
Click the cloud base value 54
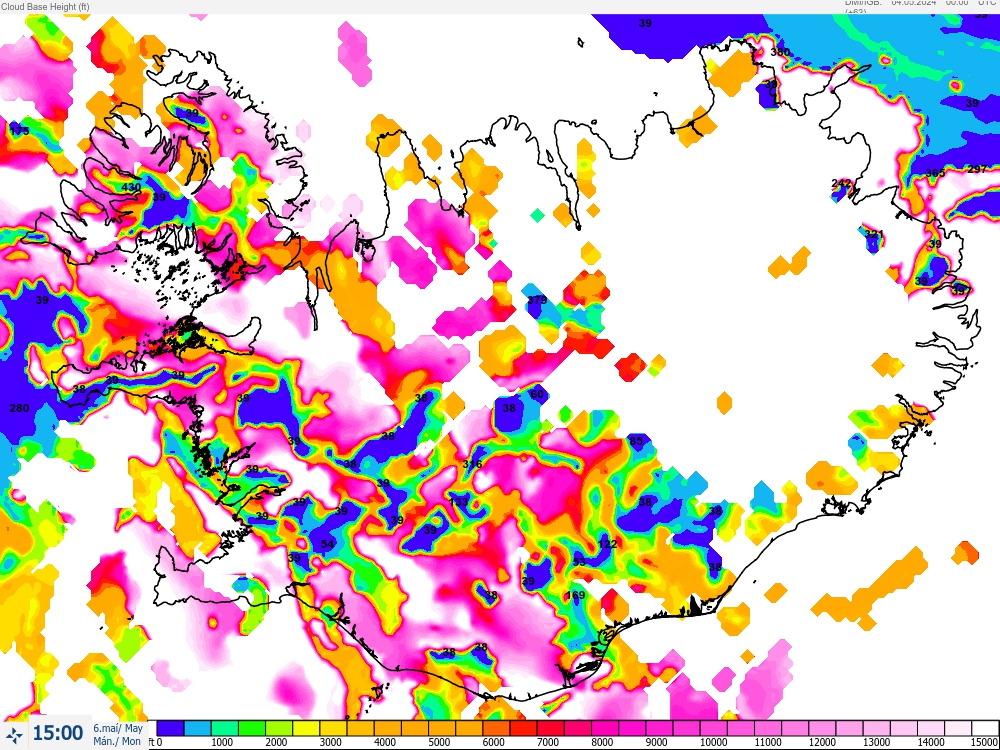[x=327, y=544]
